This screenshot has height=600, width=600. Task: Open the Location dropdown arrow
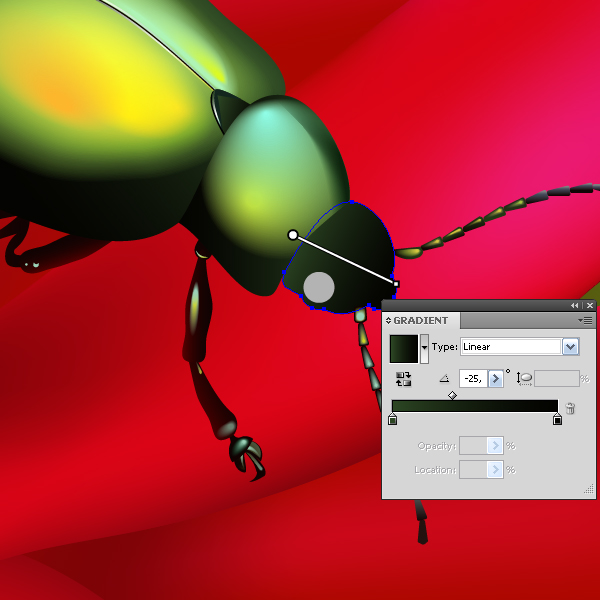click(495, 470)
